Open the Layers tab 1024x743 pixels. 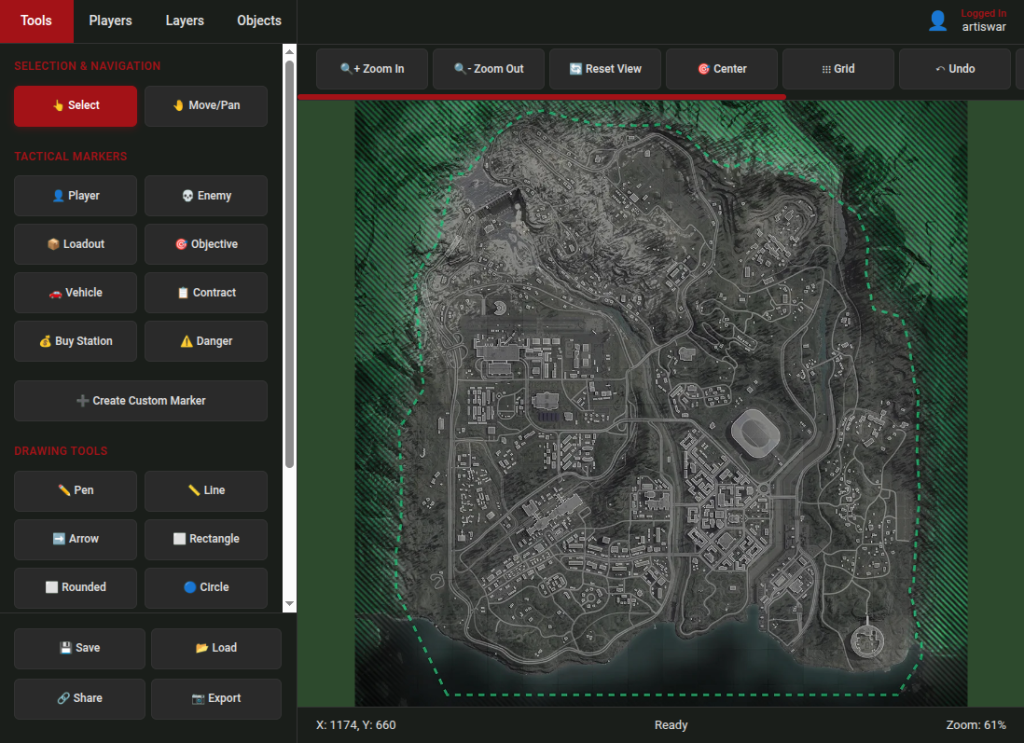coord(184,21)
